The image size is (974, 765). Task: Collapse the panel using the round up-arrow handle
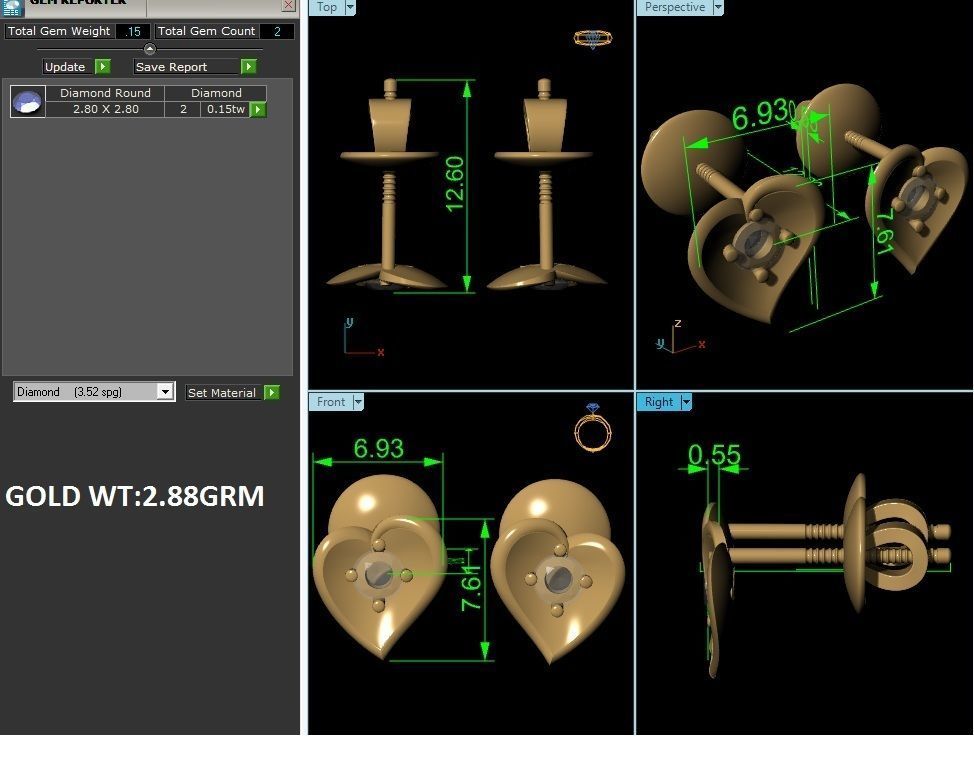[x=150, y=49]
